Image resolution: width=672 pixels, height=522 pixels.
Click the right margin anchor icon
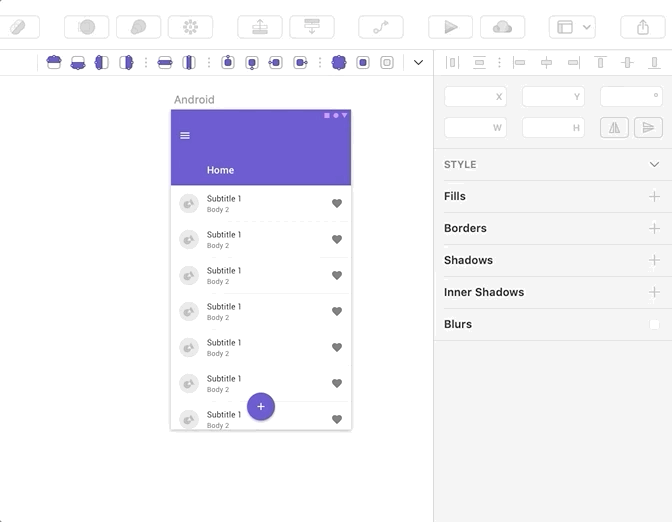(300, 63)
